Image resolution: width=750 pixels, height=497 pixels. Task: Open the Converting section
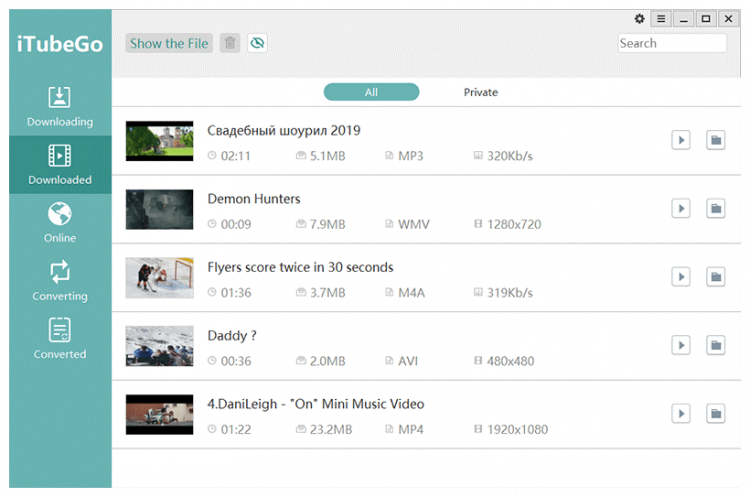tap(60, 281)
